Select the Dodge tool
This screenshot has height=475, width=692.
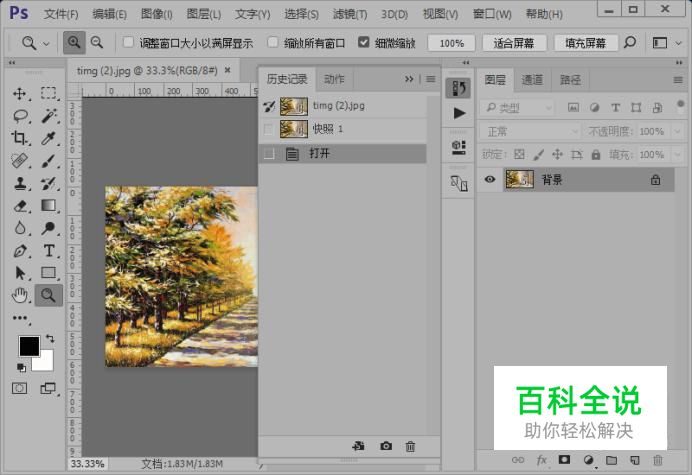pos(48,228)
